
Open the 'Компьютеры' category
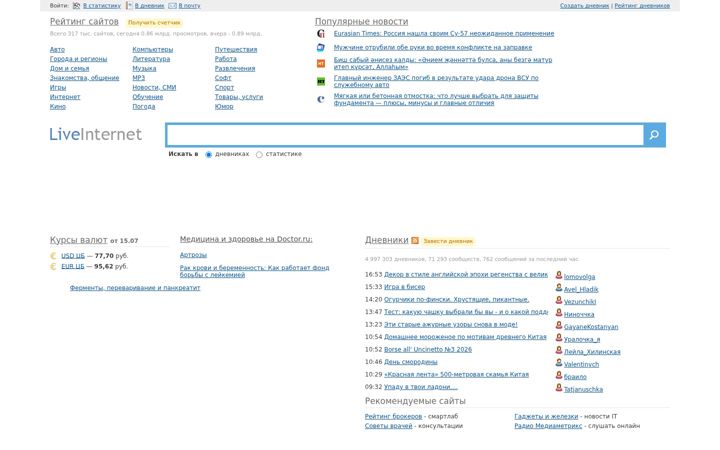tap(152, 50)
